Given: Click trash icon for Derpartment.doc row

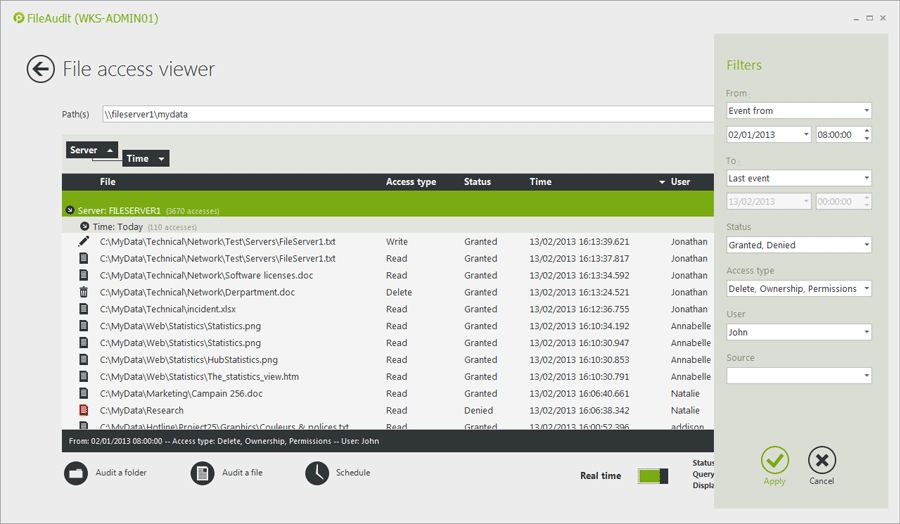Looking at the screenshot, I should pos(84,292).
